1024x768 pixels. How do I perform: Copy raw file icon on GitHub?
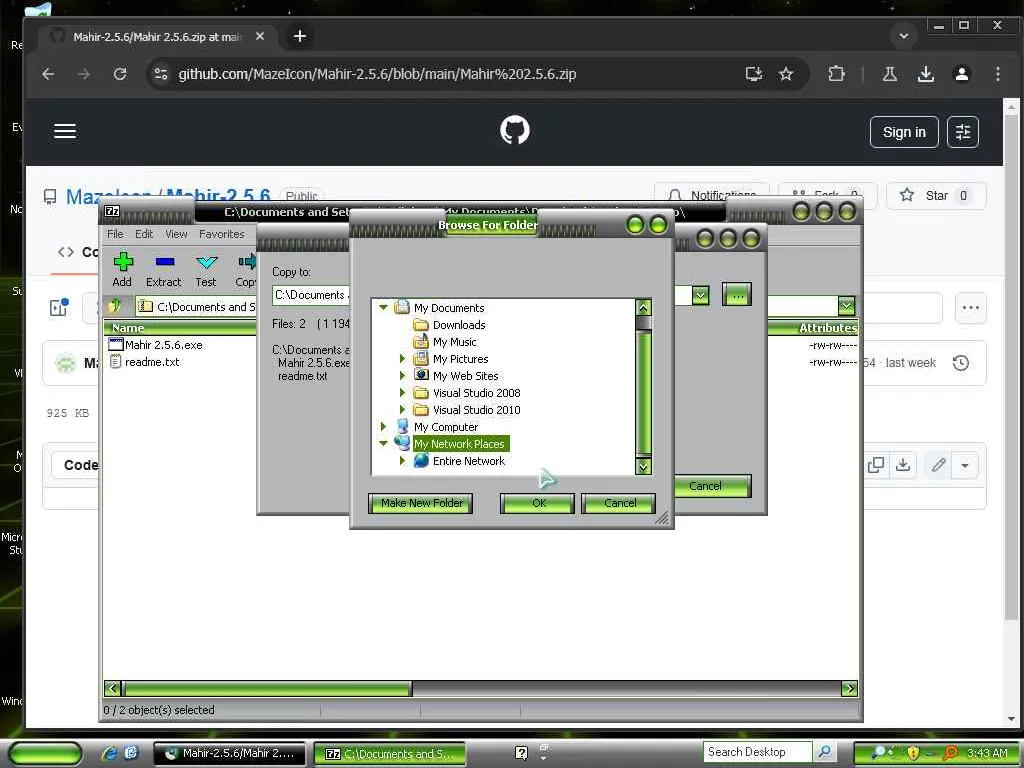pyautogui.click(x=876, y=465)
